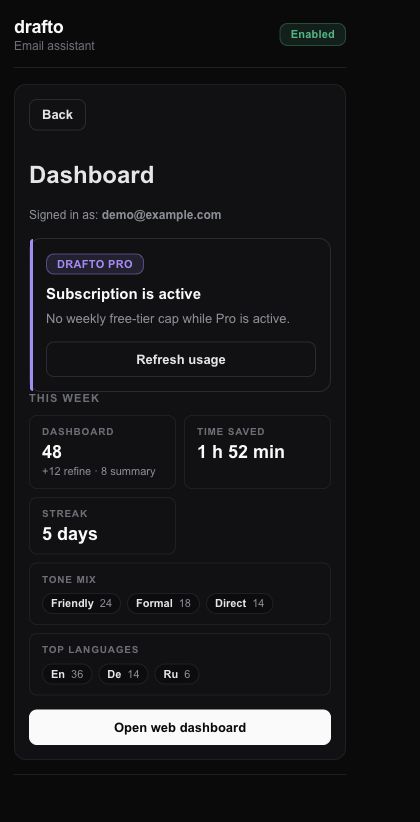Click the Streak 5 days card
Image resolution: width=420 pixels, height=822 pixels.
point(102,526)
